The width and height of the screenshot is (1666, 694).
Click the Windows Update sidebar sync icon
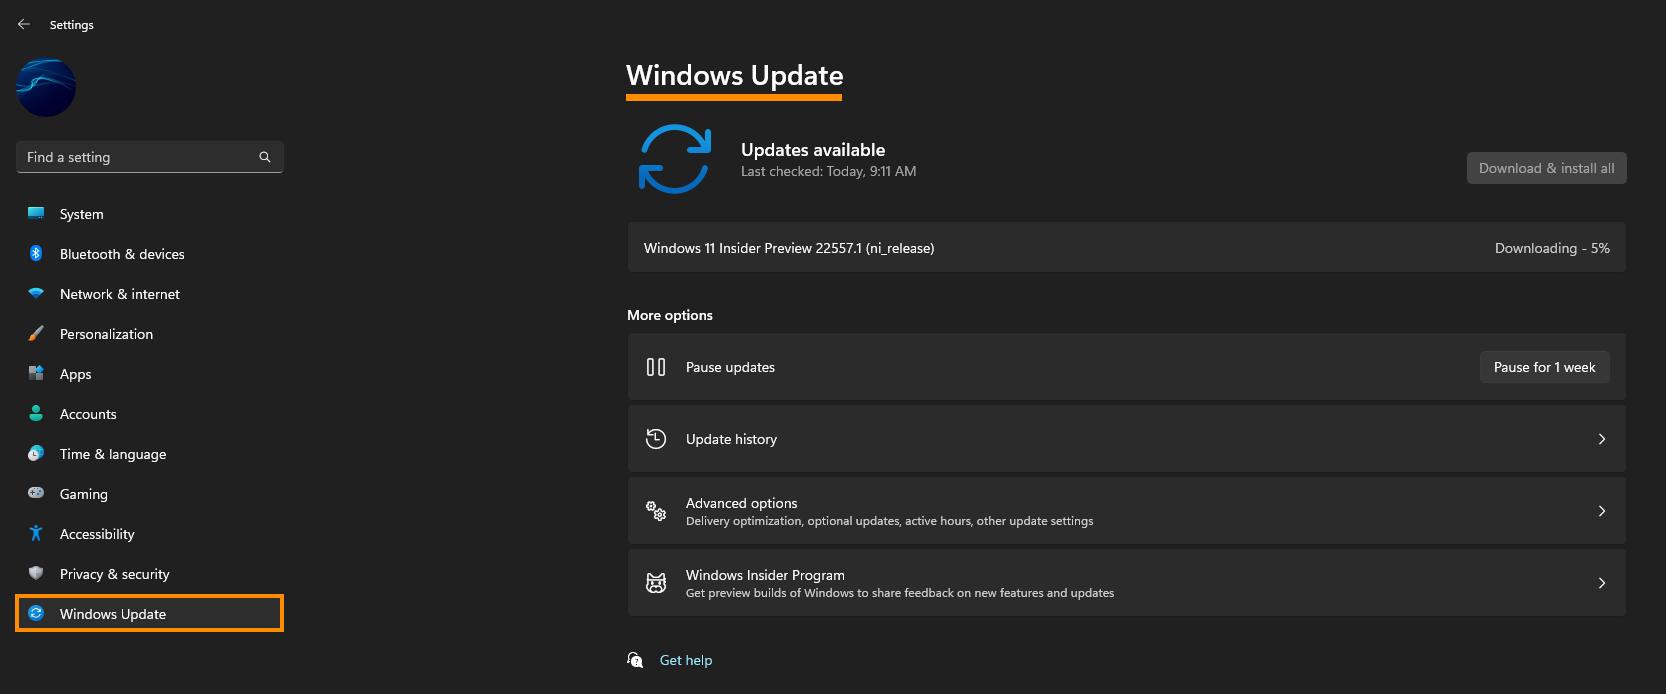pos(36,613)
